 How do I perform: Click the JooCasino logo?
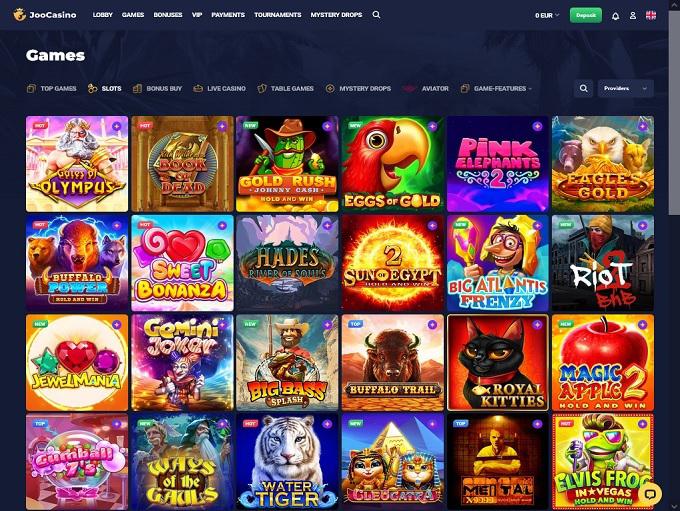(x=45, y=15)
